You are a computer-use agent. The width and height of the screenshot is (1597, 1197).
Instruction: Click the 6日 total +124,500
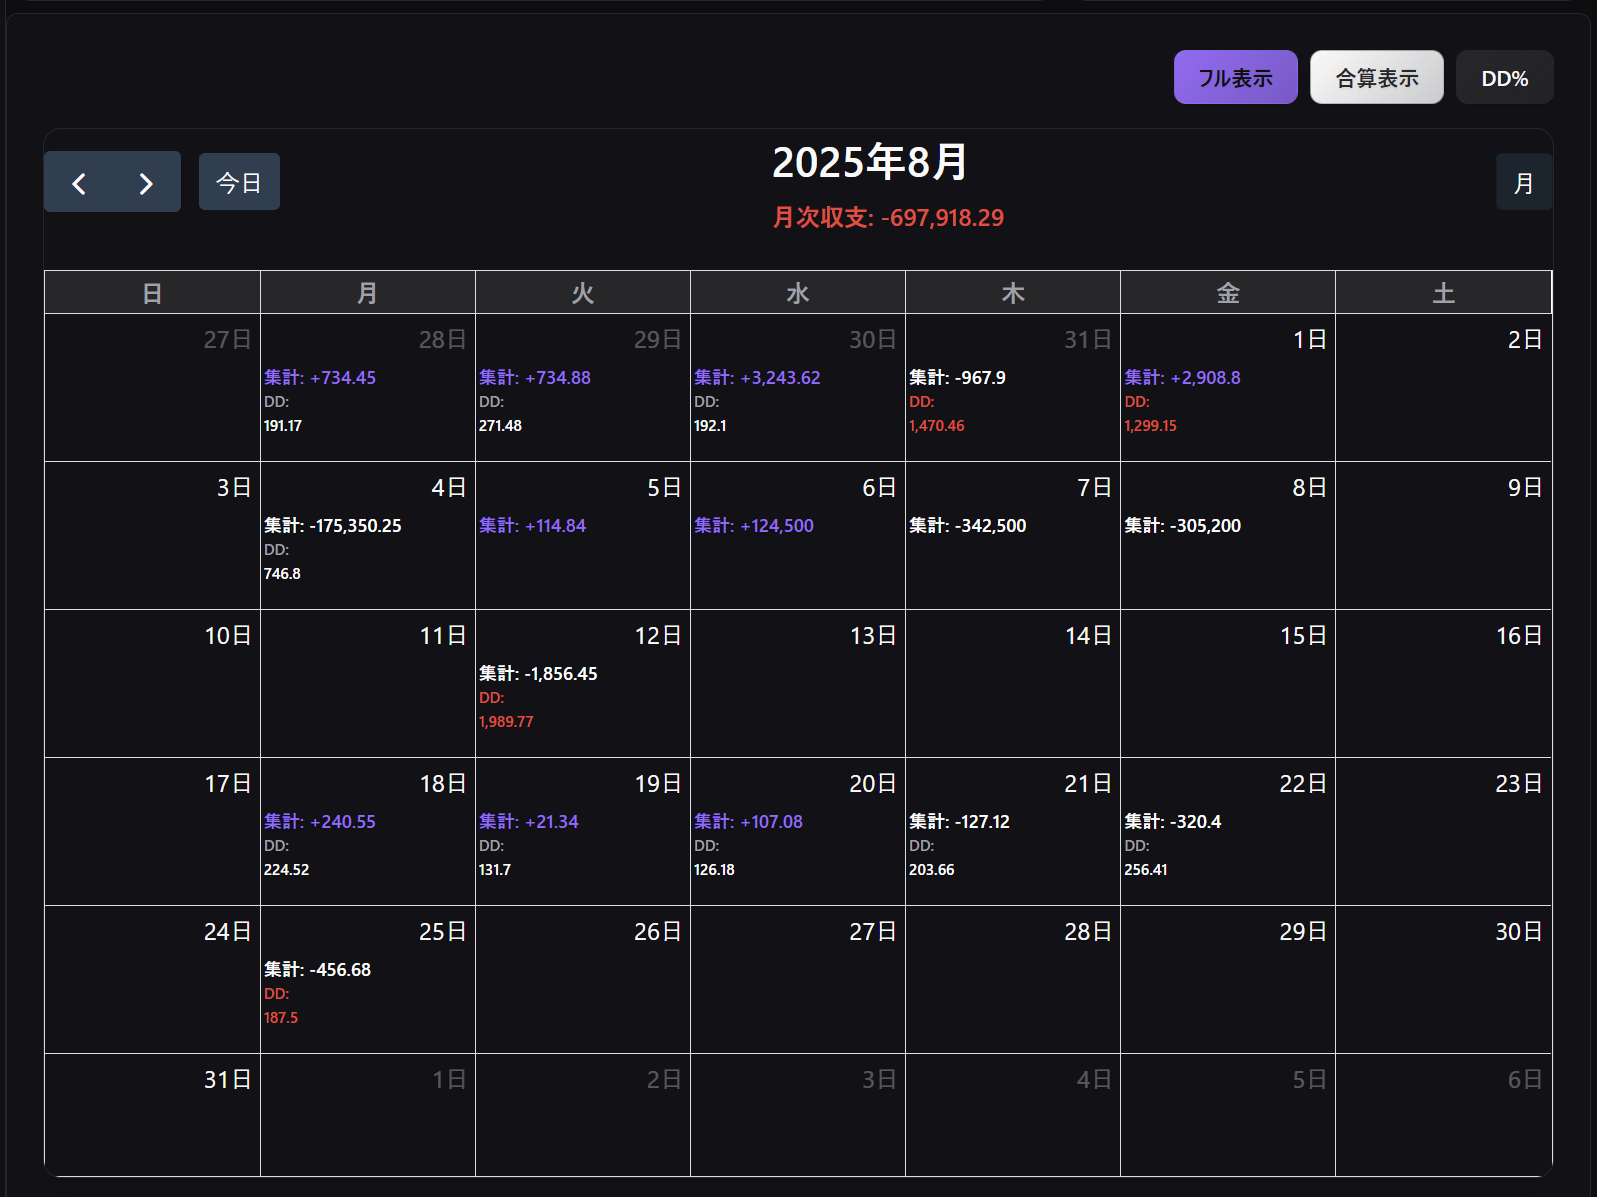click(754, 526)
